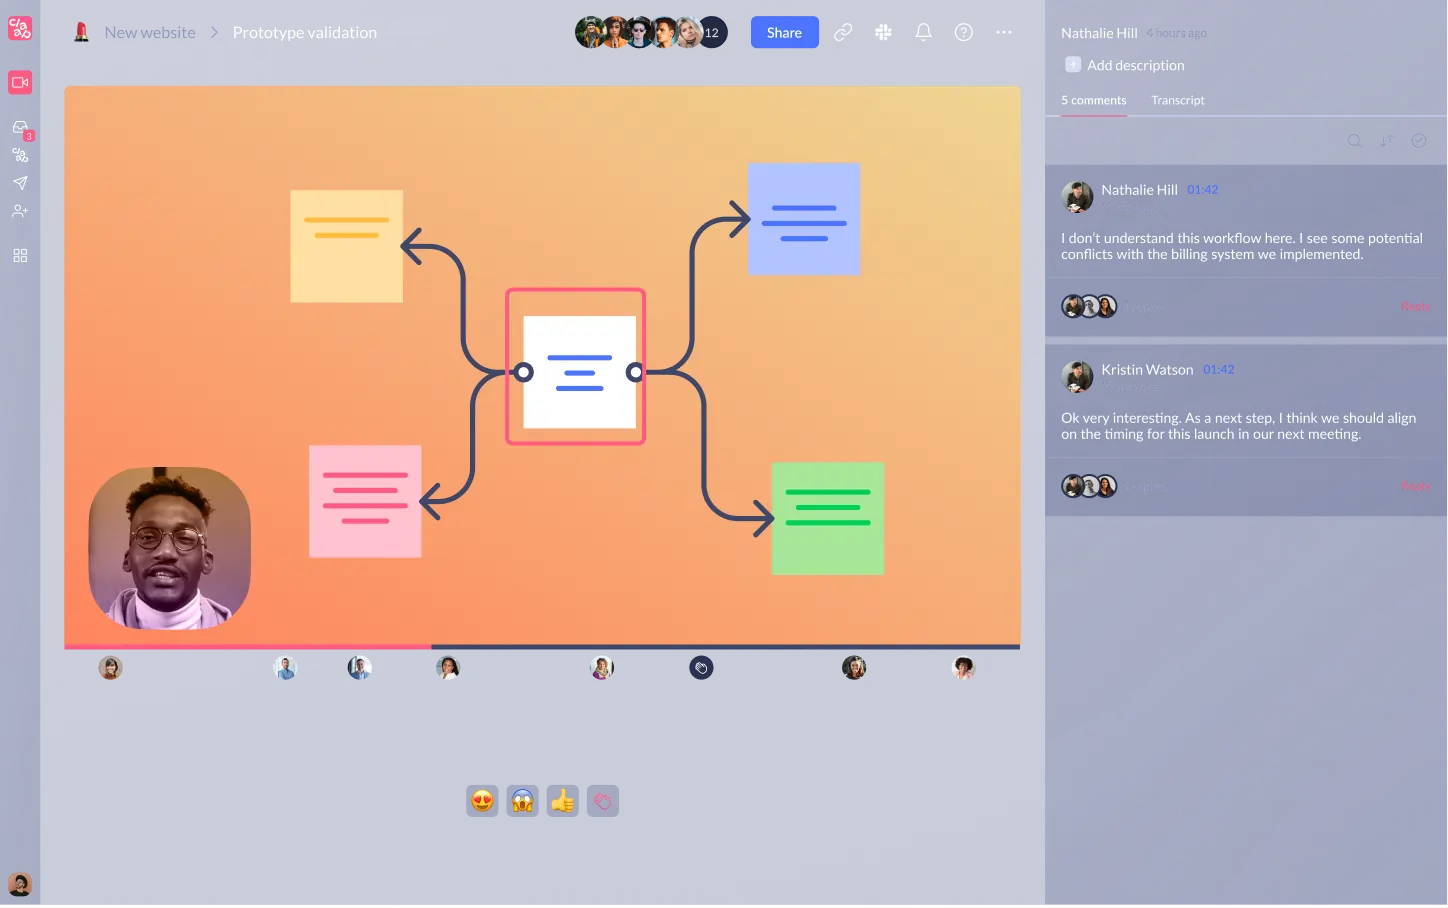1448x908 pixels.
Task: Open the video recordings sidebar icon
Action: (x=20, y=82)
